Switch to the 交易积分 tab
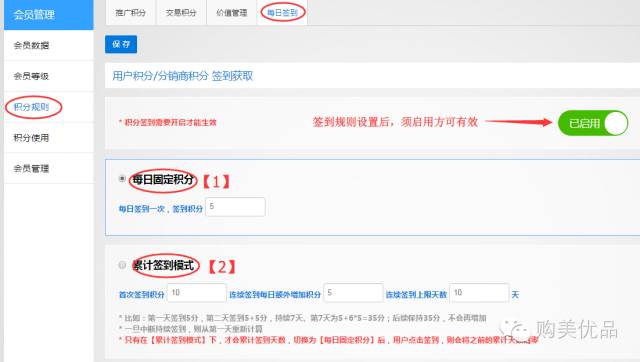640x362 pixels. tap(181, 13)
